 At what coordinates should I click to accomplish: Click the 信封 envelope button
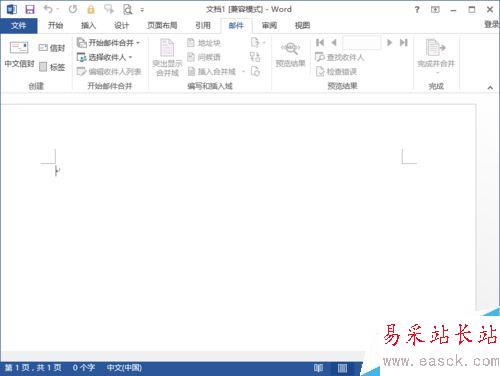tap(52, 48)
